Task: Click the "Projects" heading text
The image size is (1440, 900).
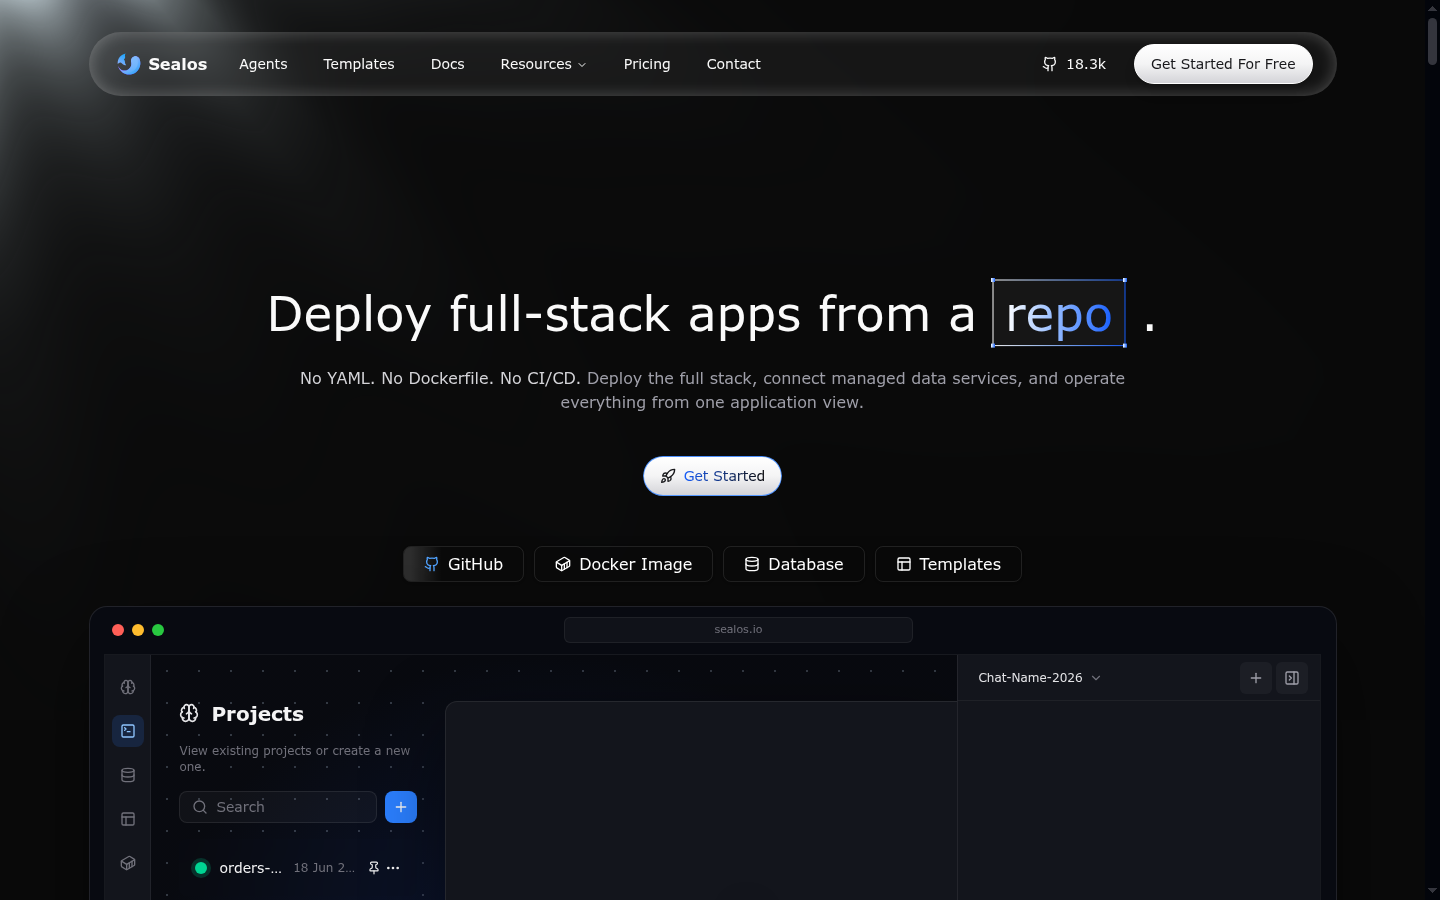Action: pos(258,714)
